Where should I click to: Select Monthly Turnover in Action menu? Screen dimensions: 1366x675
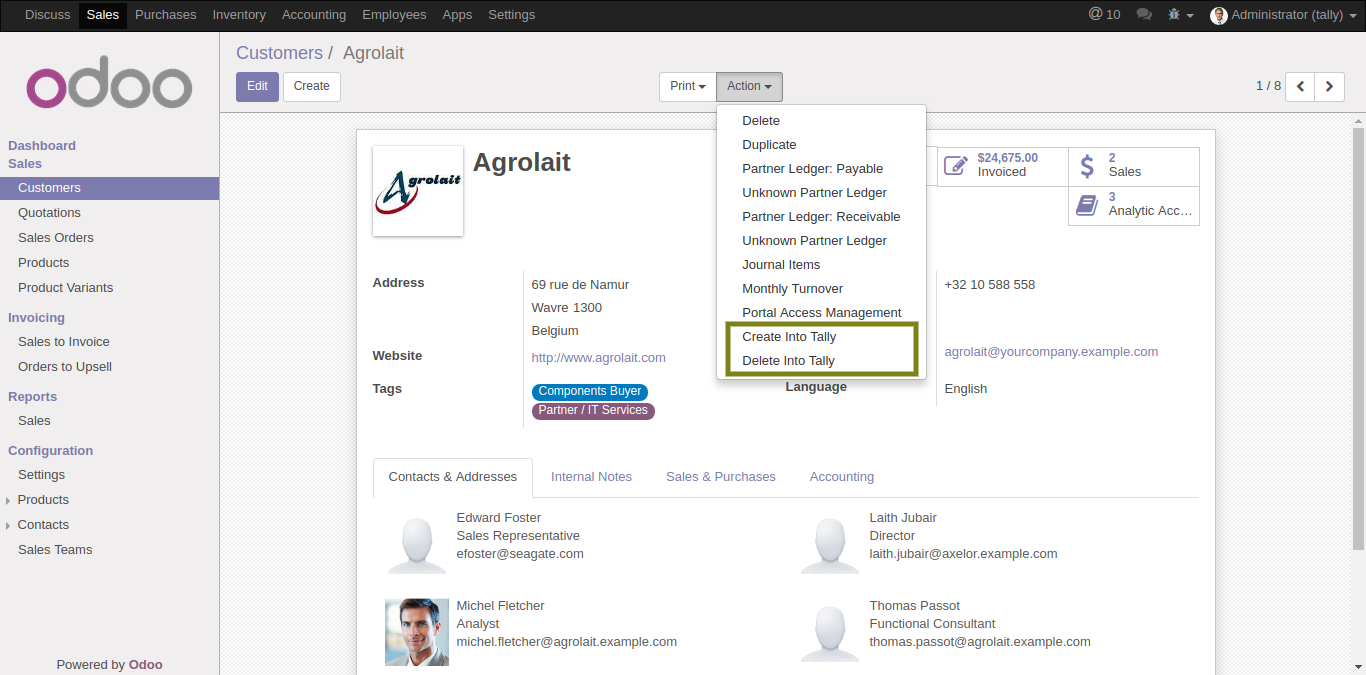[821, 289]
